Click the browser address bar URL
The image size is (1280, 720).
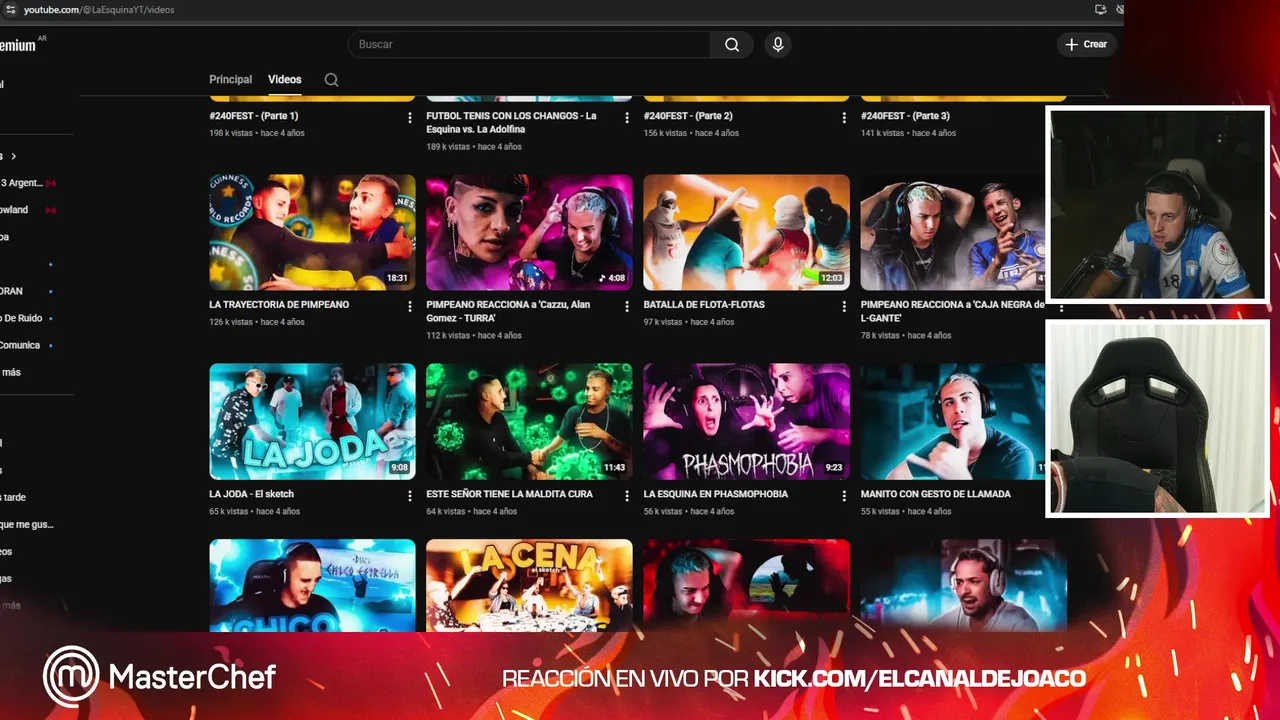(99, 9)
